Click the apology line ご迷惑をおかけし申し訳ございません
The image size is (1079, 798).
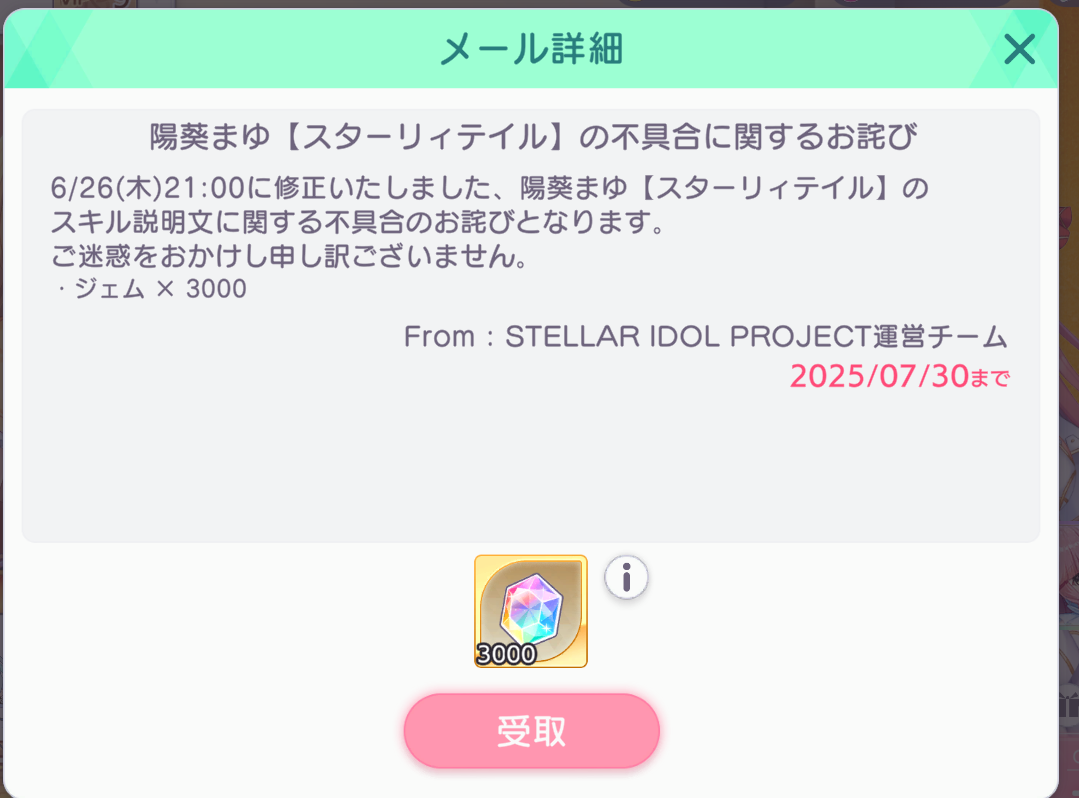coord(289,256)
